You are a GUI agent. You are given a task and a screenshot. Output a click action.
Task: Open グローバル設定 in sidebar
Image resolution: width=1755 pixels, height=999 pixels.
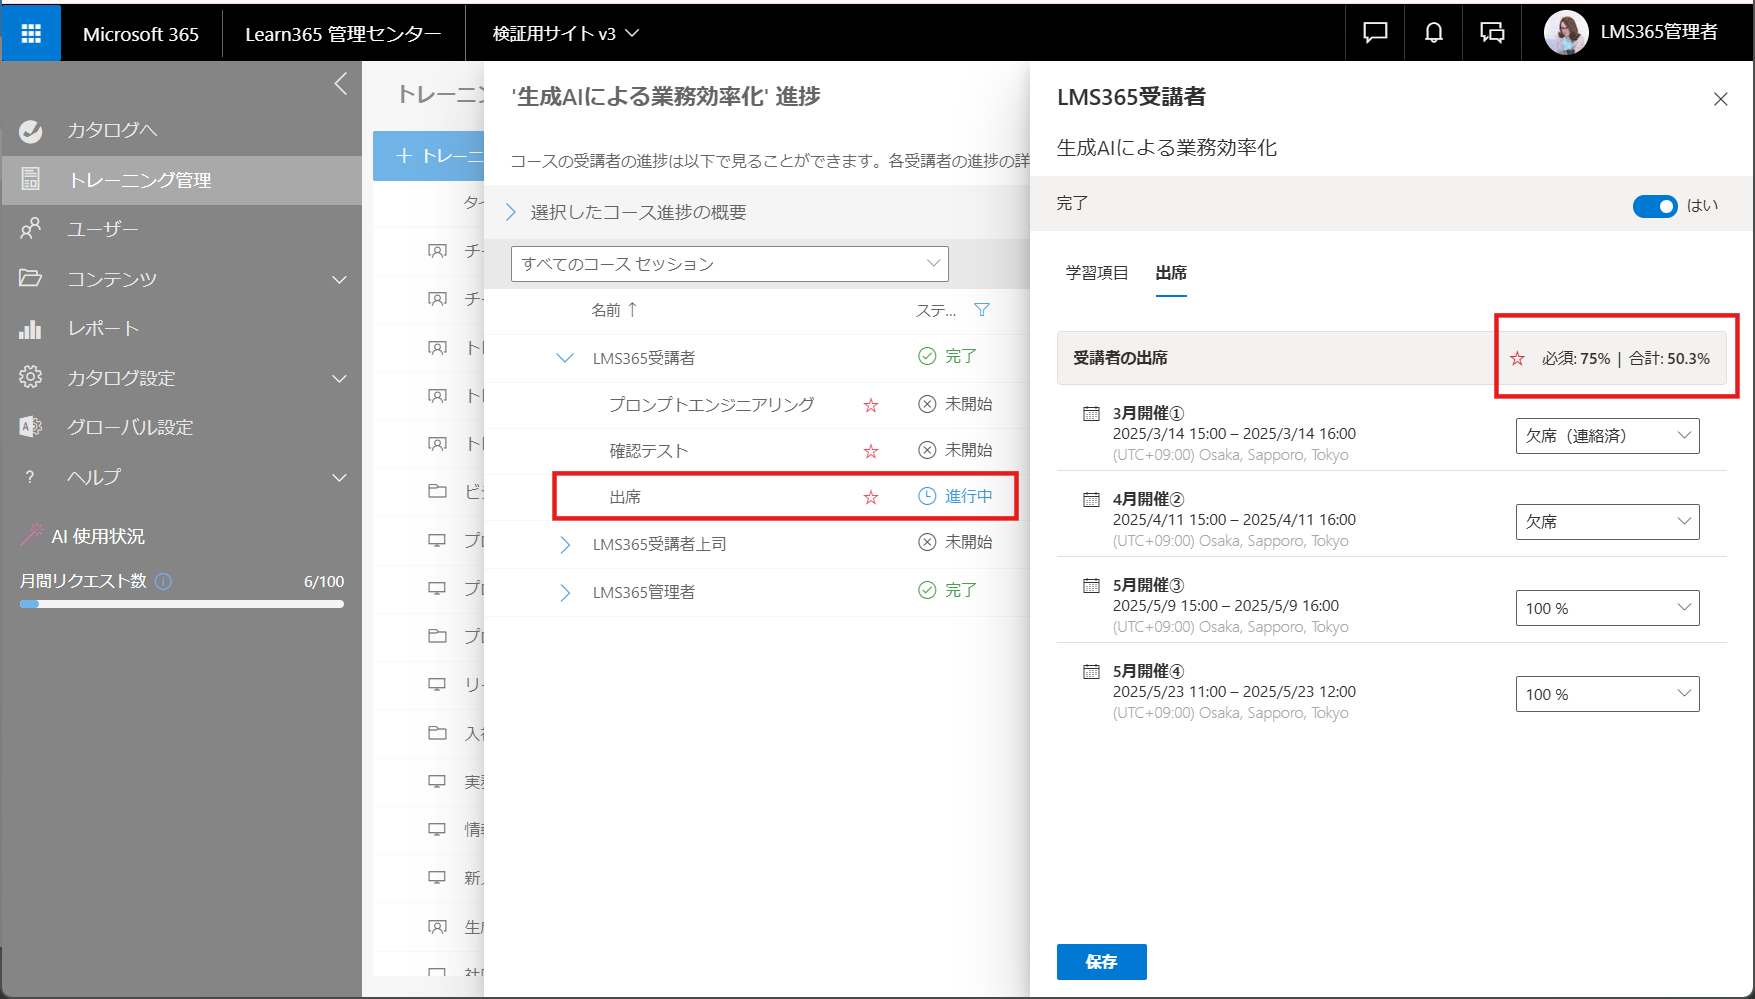coord(130,427)
